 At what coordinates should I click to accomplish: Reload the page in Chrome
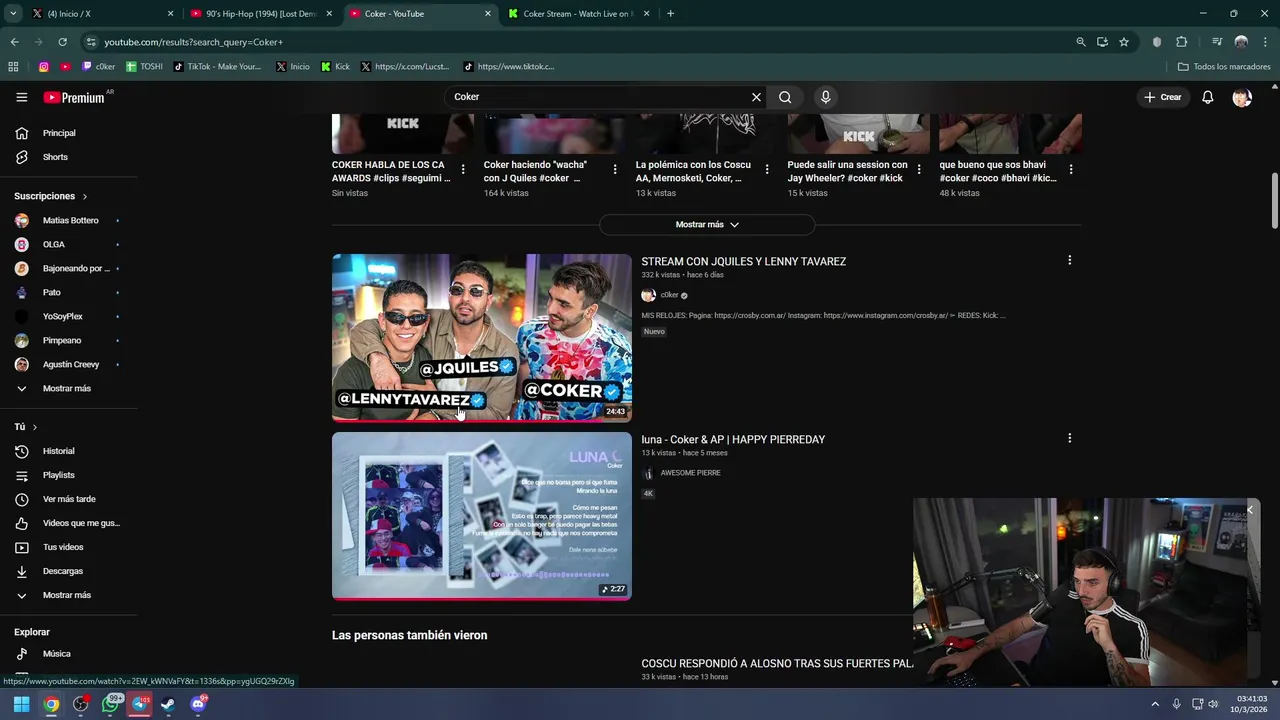pyautogui.click(x=62, y=42)
